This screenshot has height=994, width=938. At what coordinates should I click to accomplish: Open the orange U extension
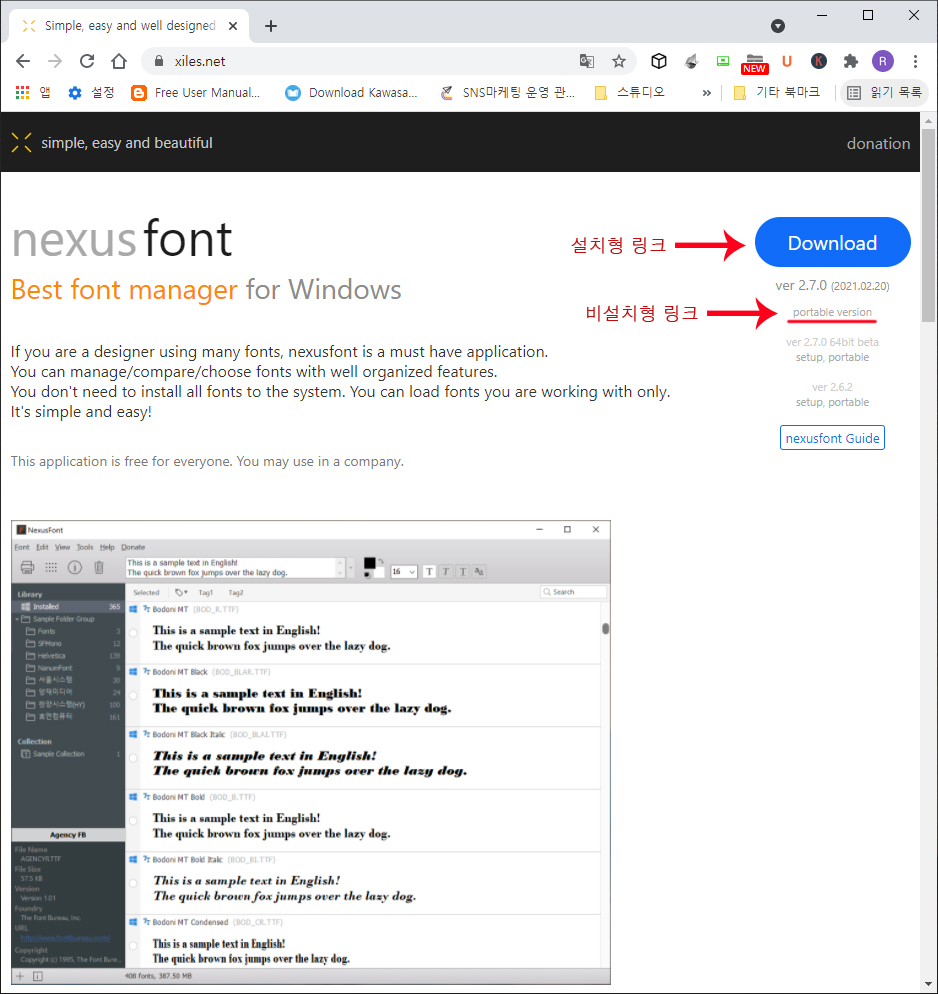(787, 61)
